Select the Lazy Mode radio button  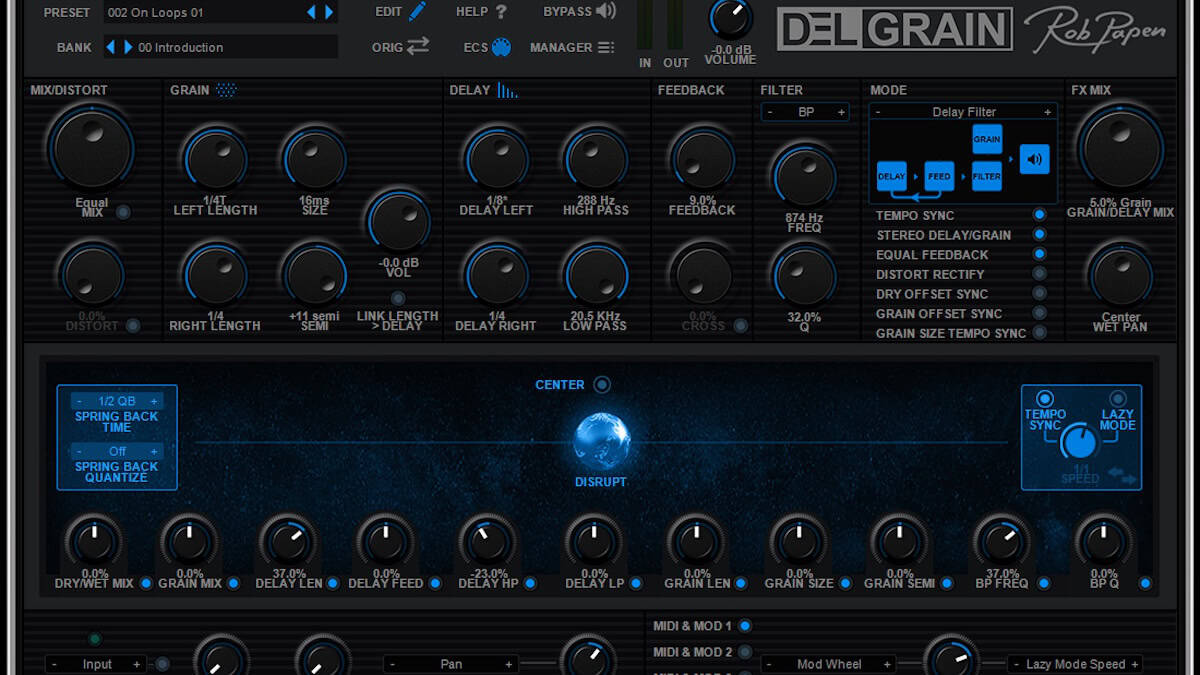[1117, 399]
